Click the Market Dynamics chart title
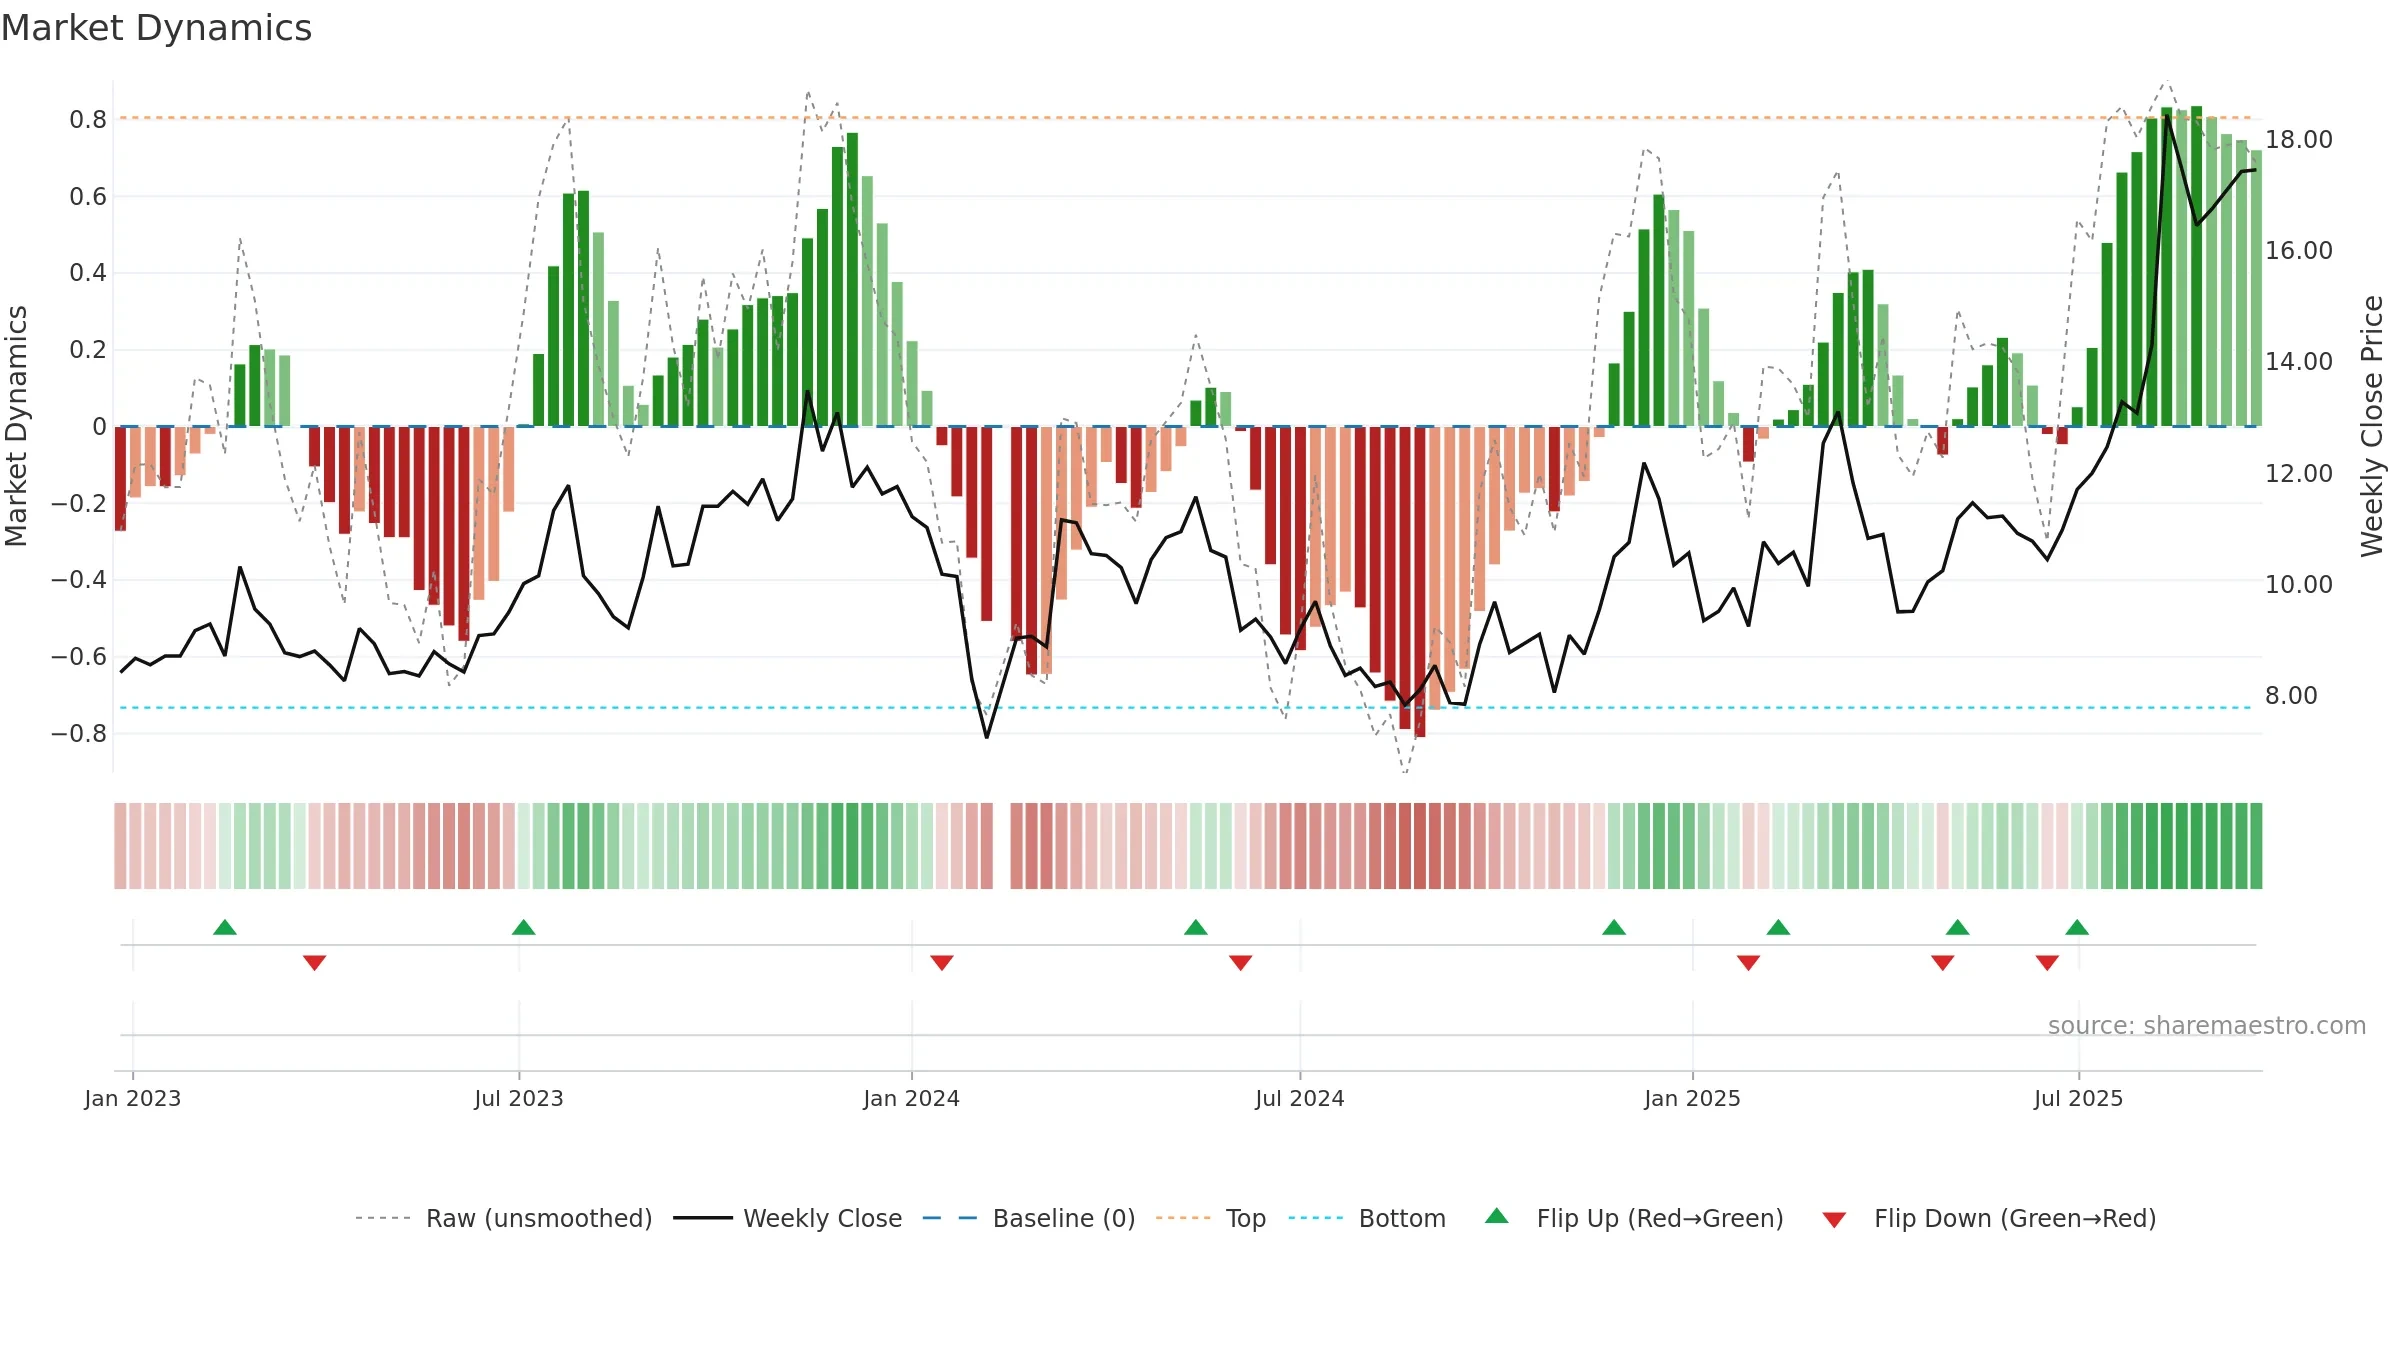The width and height of the screenshot is (2400, 1350). click(x=157, y=28)
